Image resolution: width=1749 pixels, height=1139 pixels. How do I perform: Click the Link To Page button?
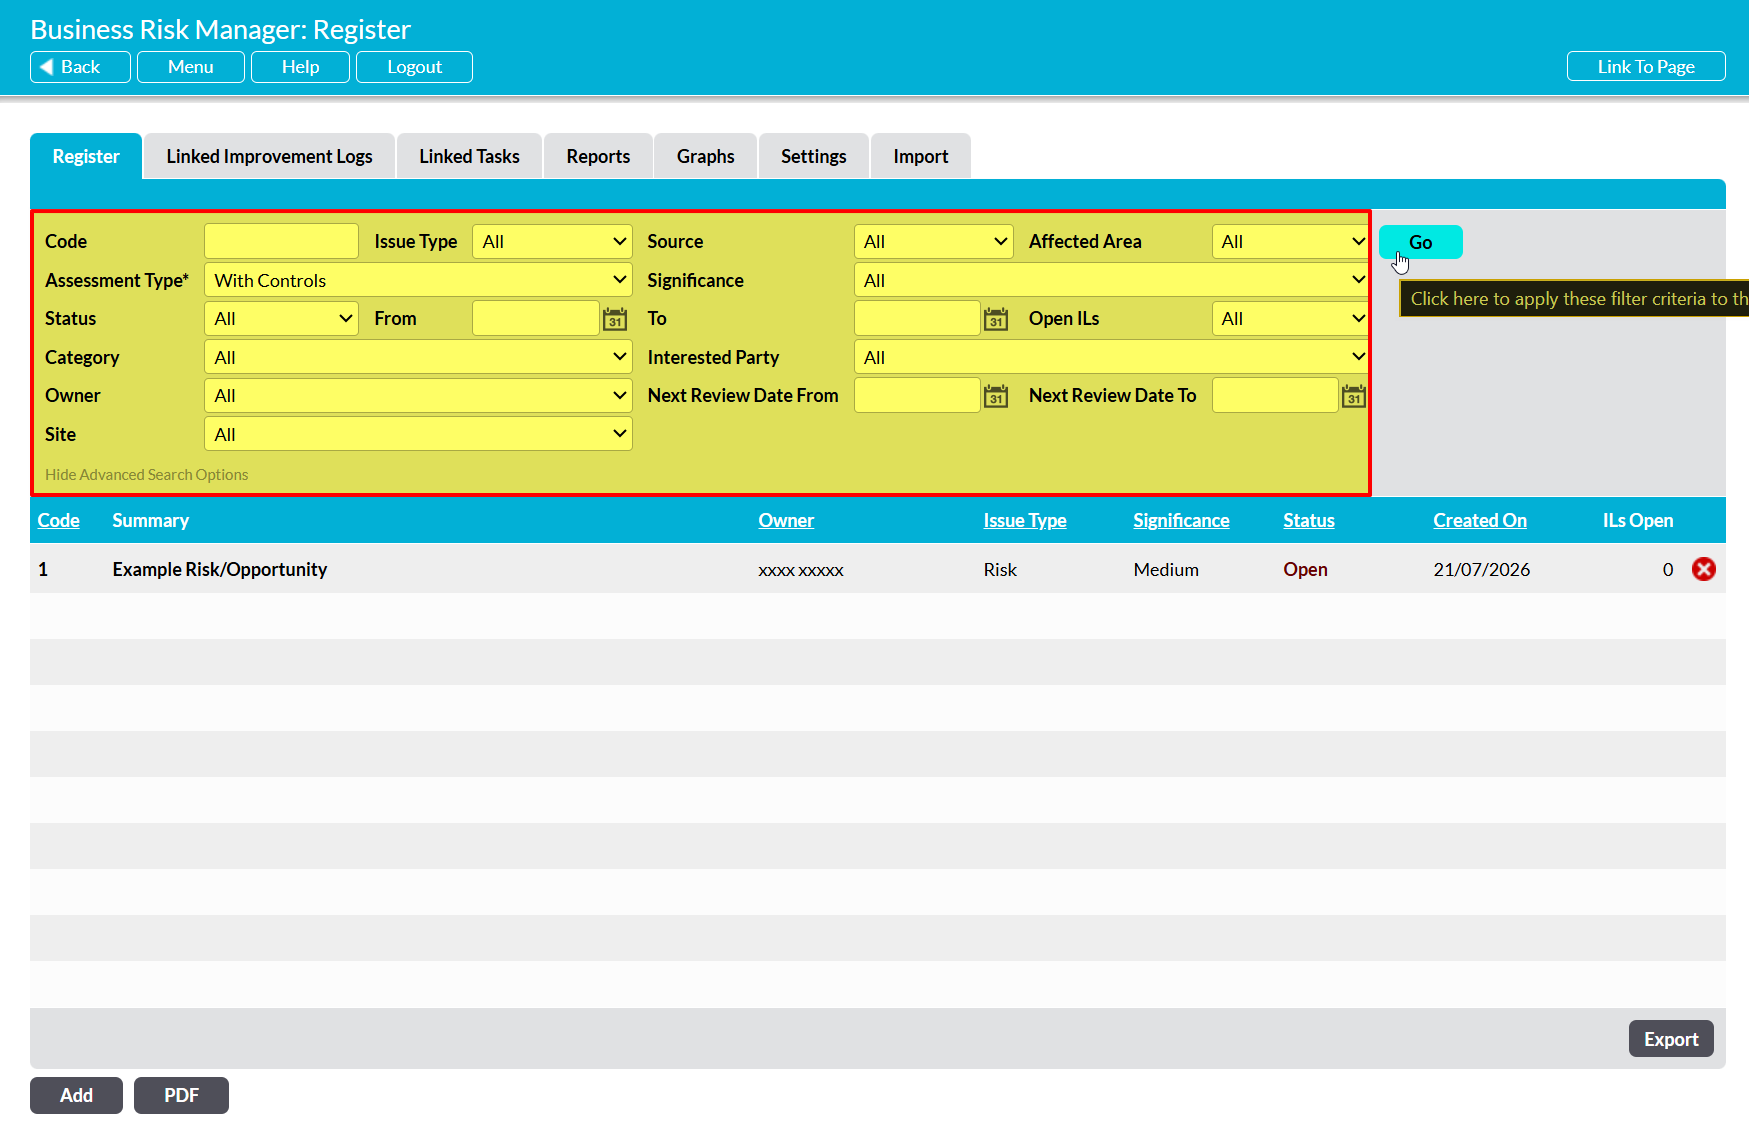point(1646,67)
